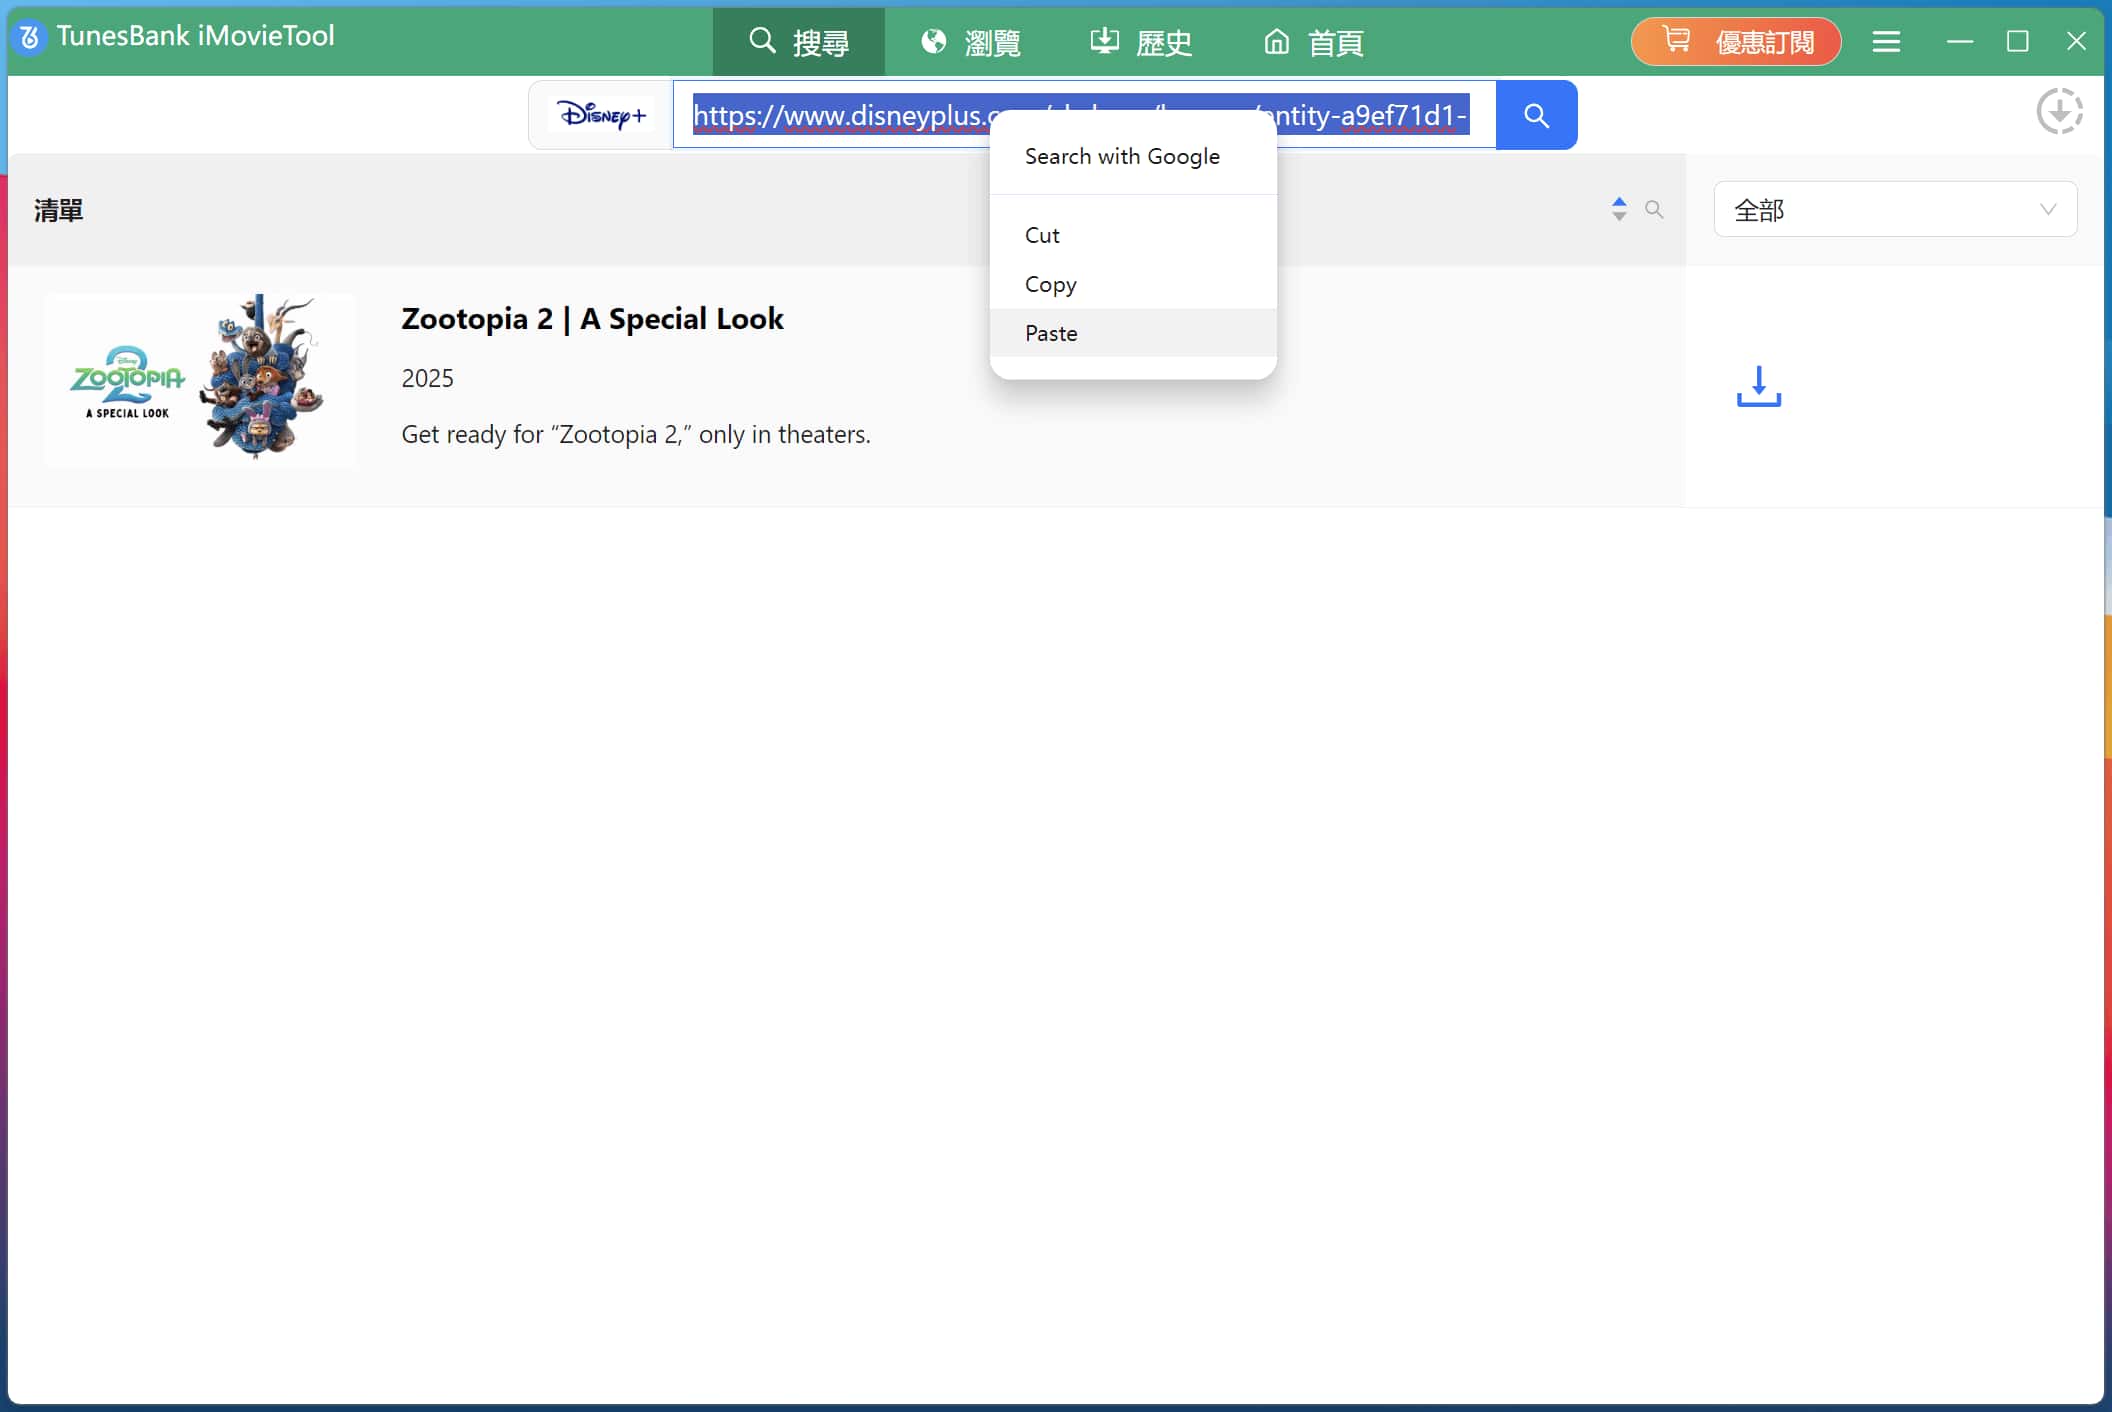Select Paste from context menu
2112x1412 pixels.
click(x=1051, y=333)
